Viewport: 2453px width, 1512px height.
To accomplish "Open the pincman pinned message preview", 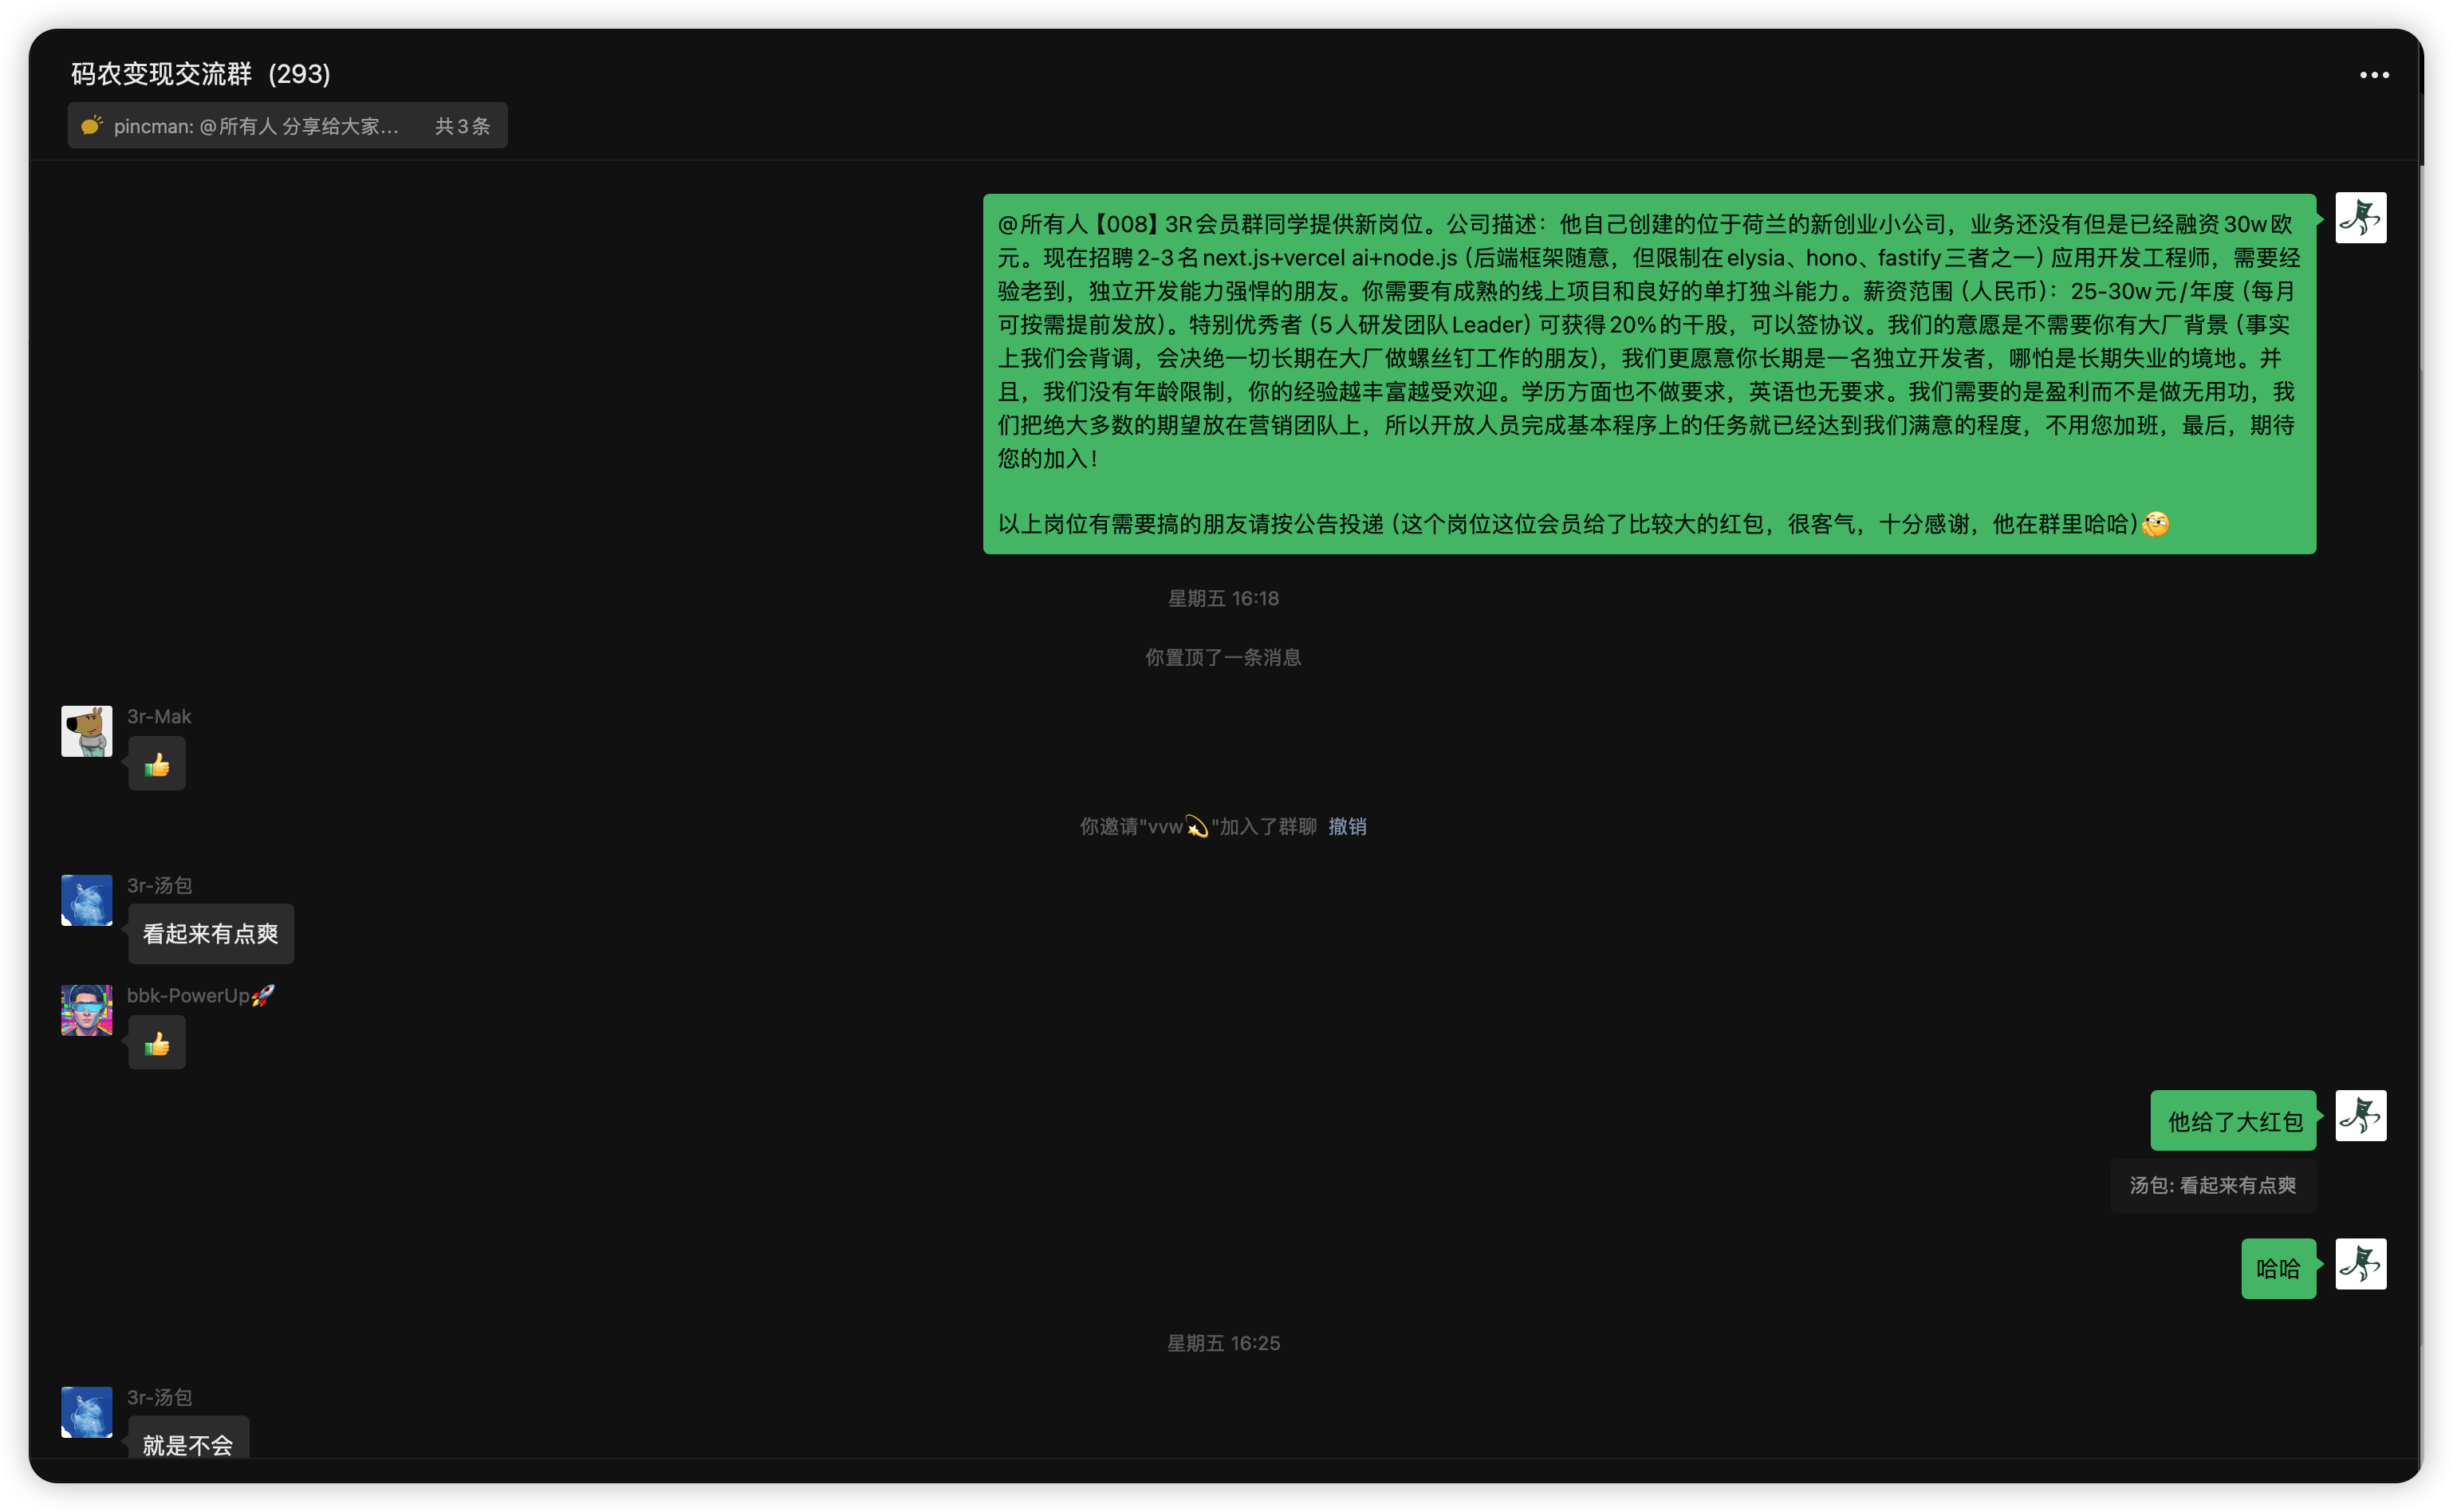I will point(256,126).
